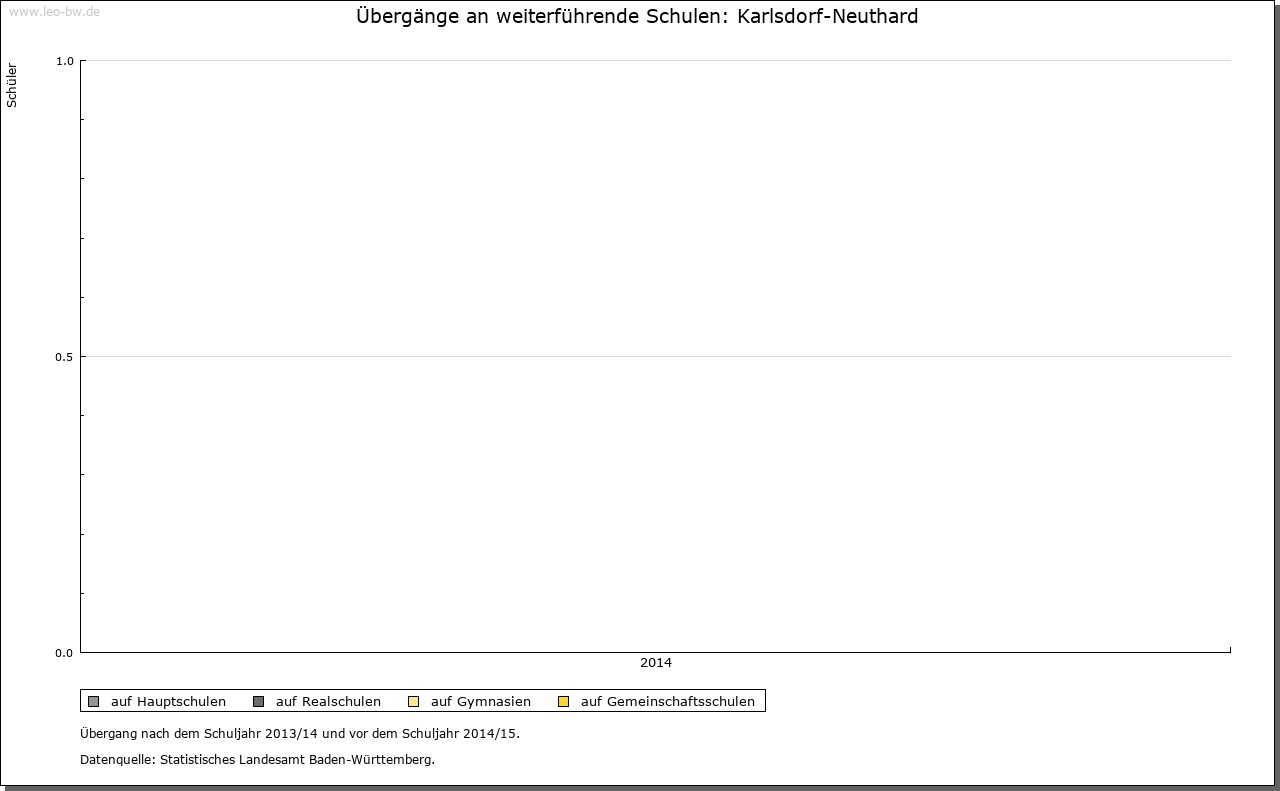1280x791 pixels.
Task: Click the 'Datenquelle: Statistisches Landesamt' source line
Action: point(257,759)
